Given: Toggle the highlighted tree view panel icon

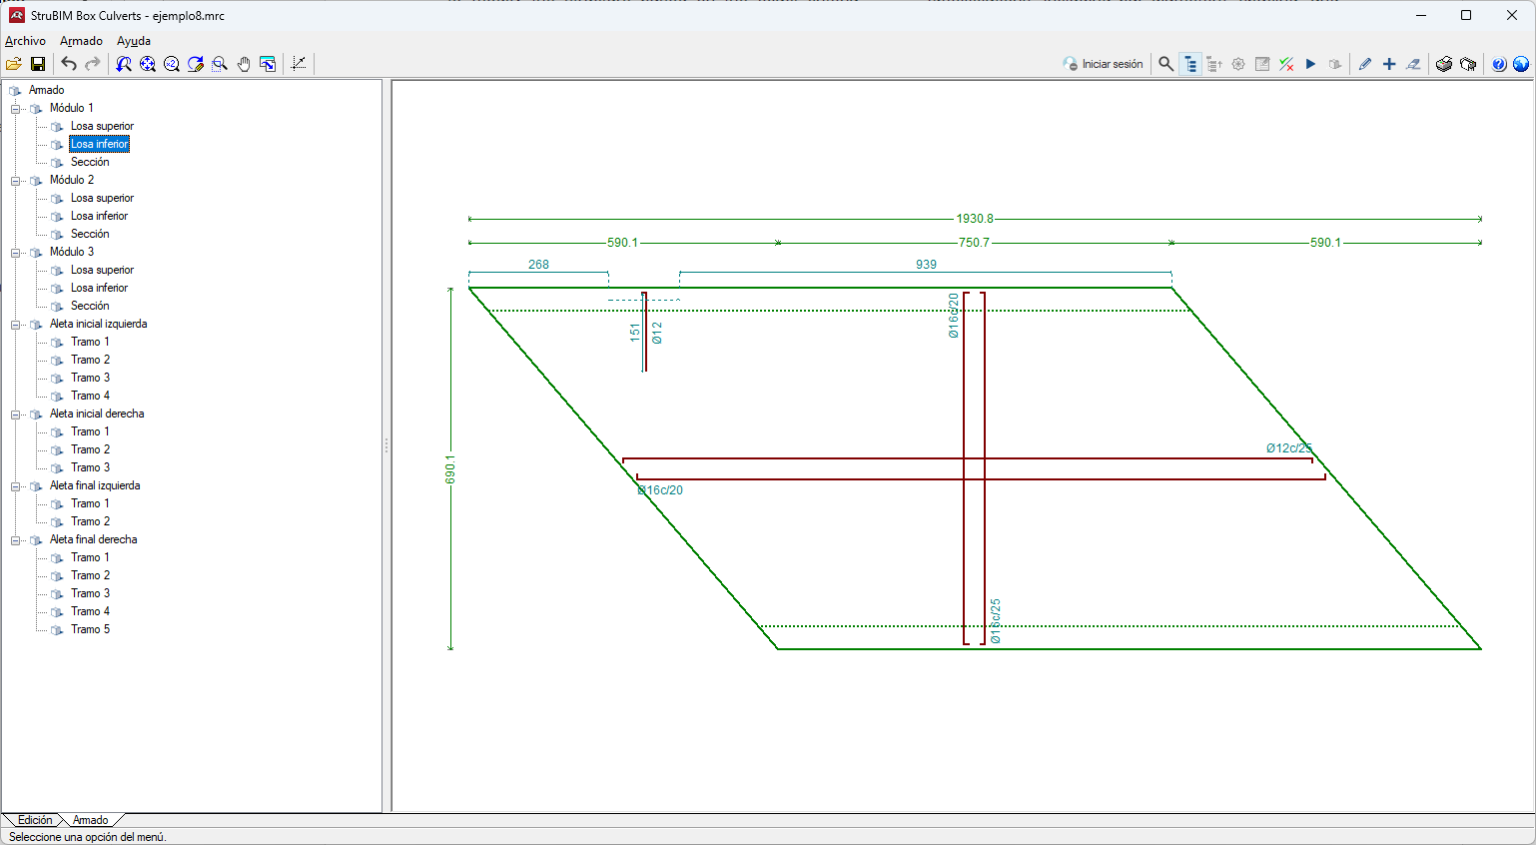Looking at the screenshot, I should click(x=1191, y=63).
